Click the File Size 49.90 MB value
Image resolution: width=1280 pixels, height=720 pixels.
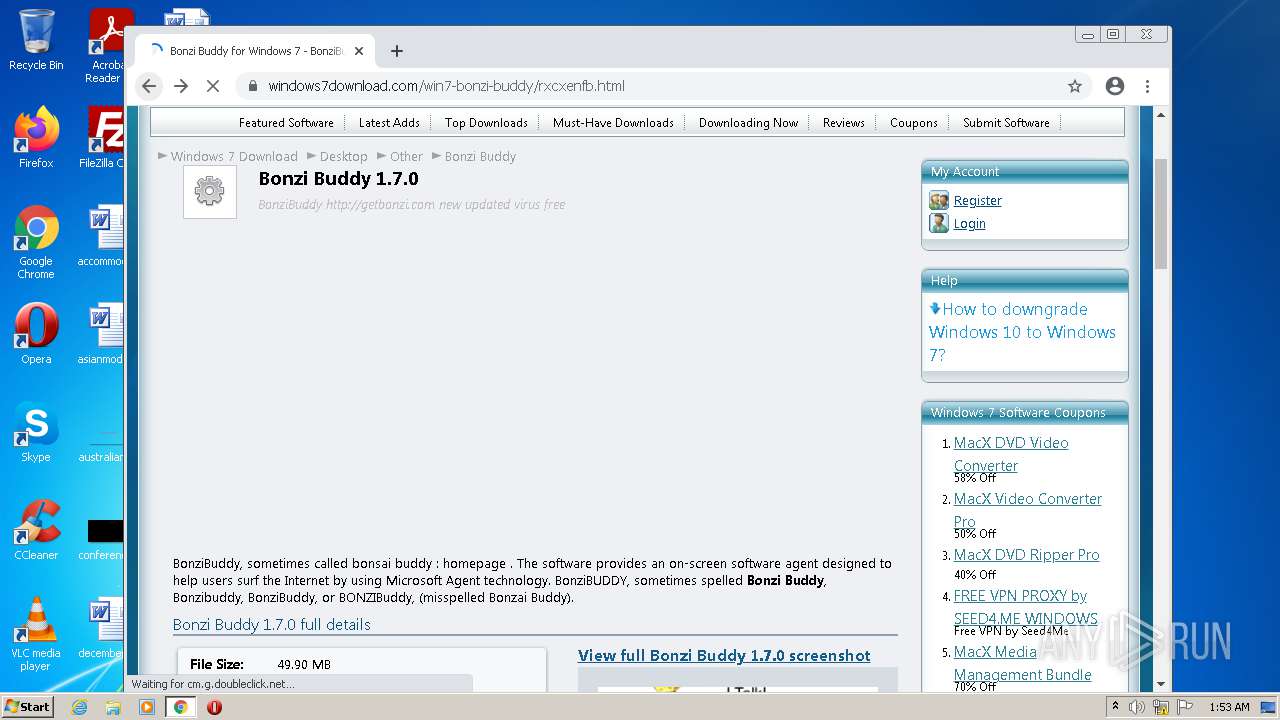pos(304,665)
